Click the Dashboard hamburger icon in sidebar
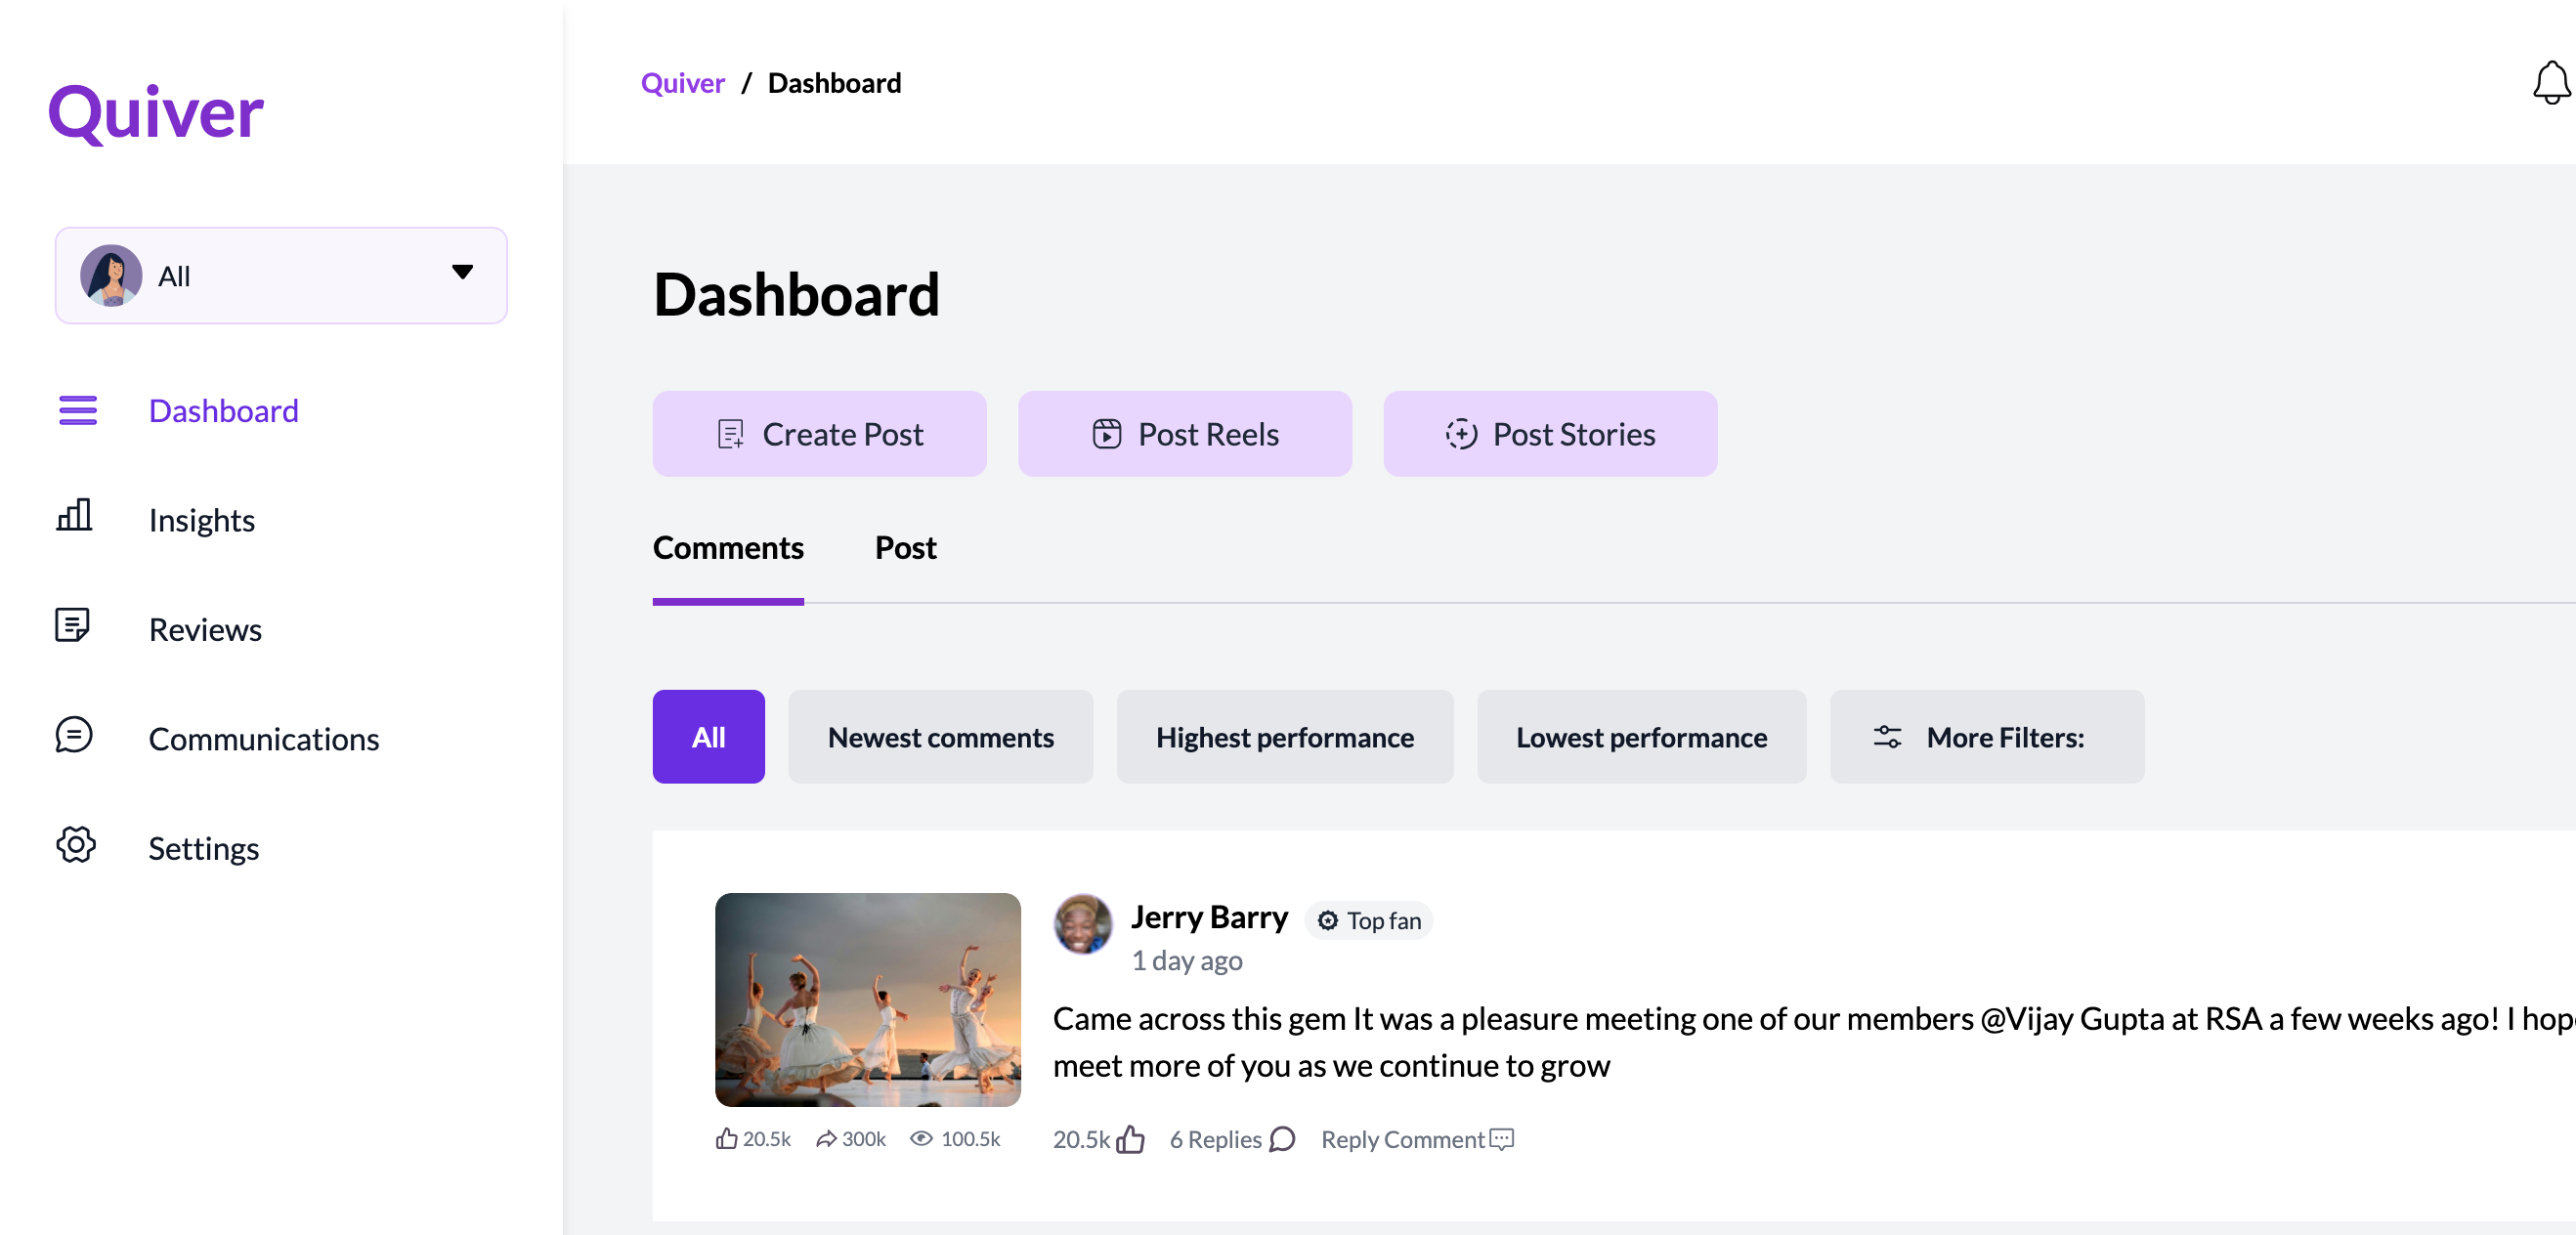The image size is (2576, 1235). (78, 410)
